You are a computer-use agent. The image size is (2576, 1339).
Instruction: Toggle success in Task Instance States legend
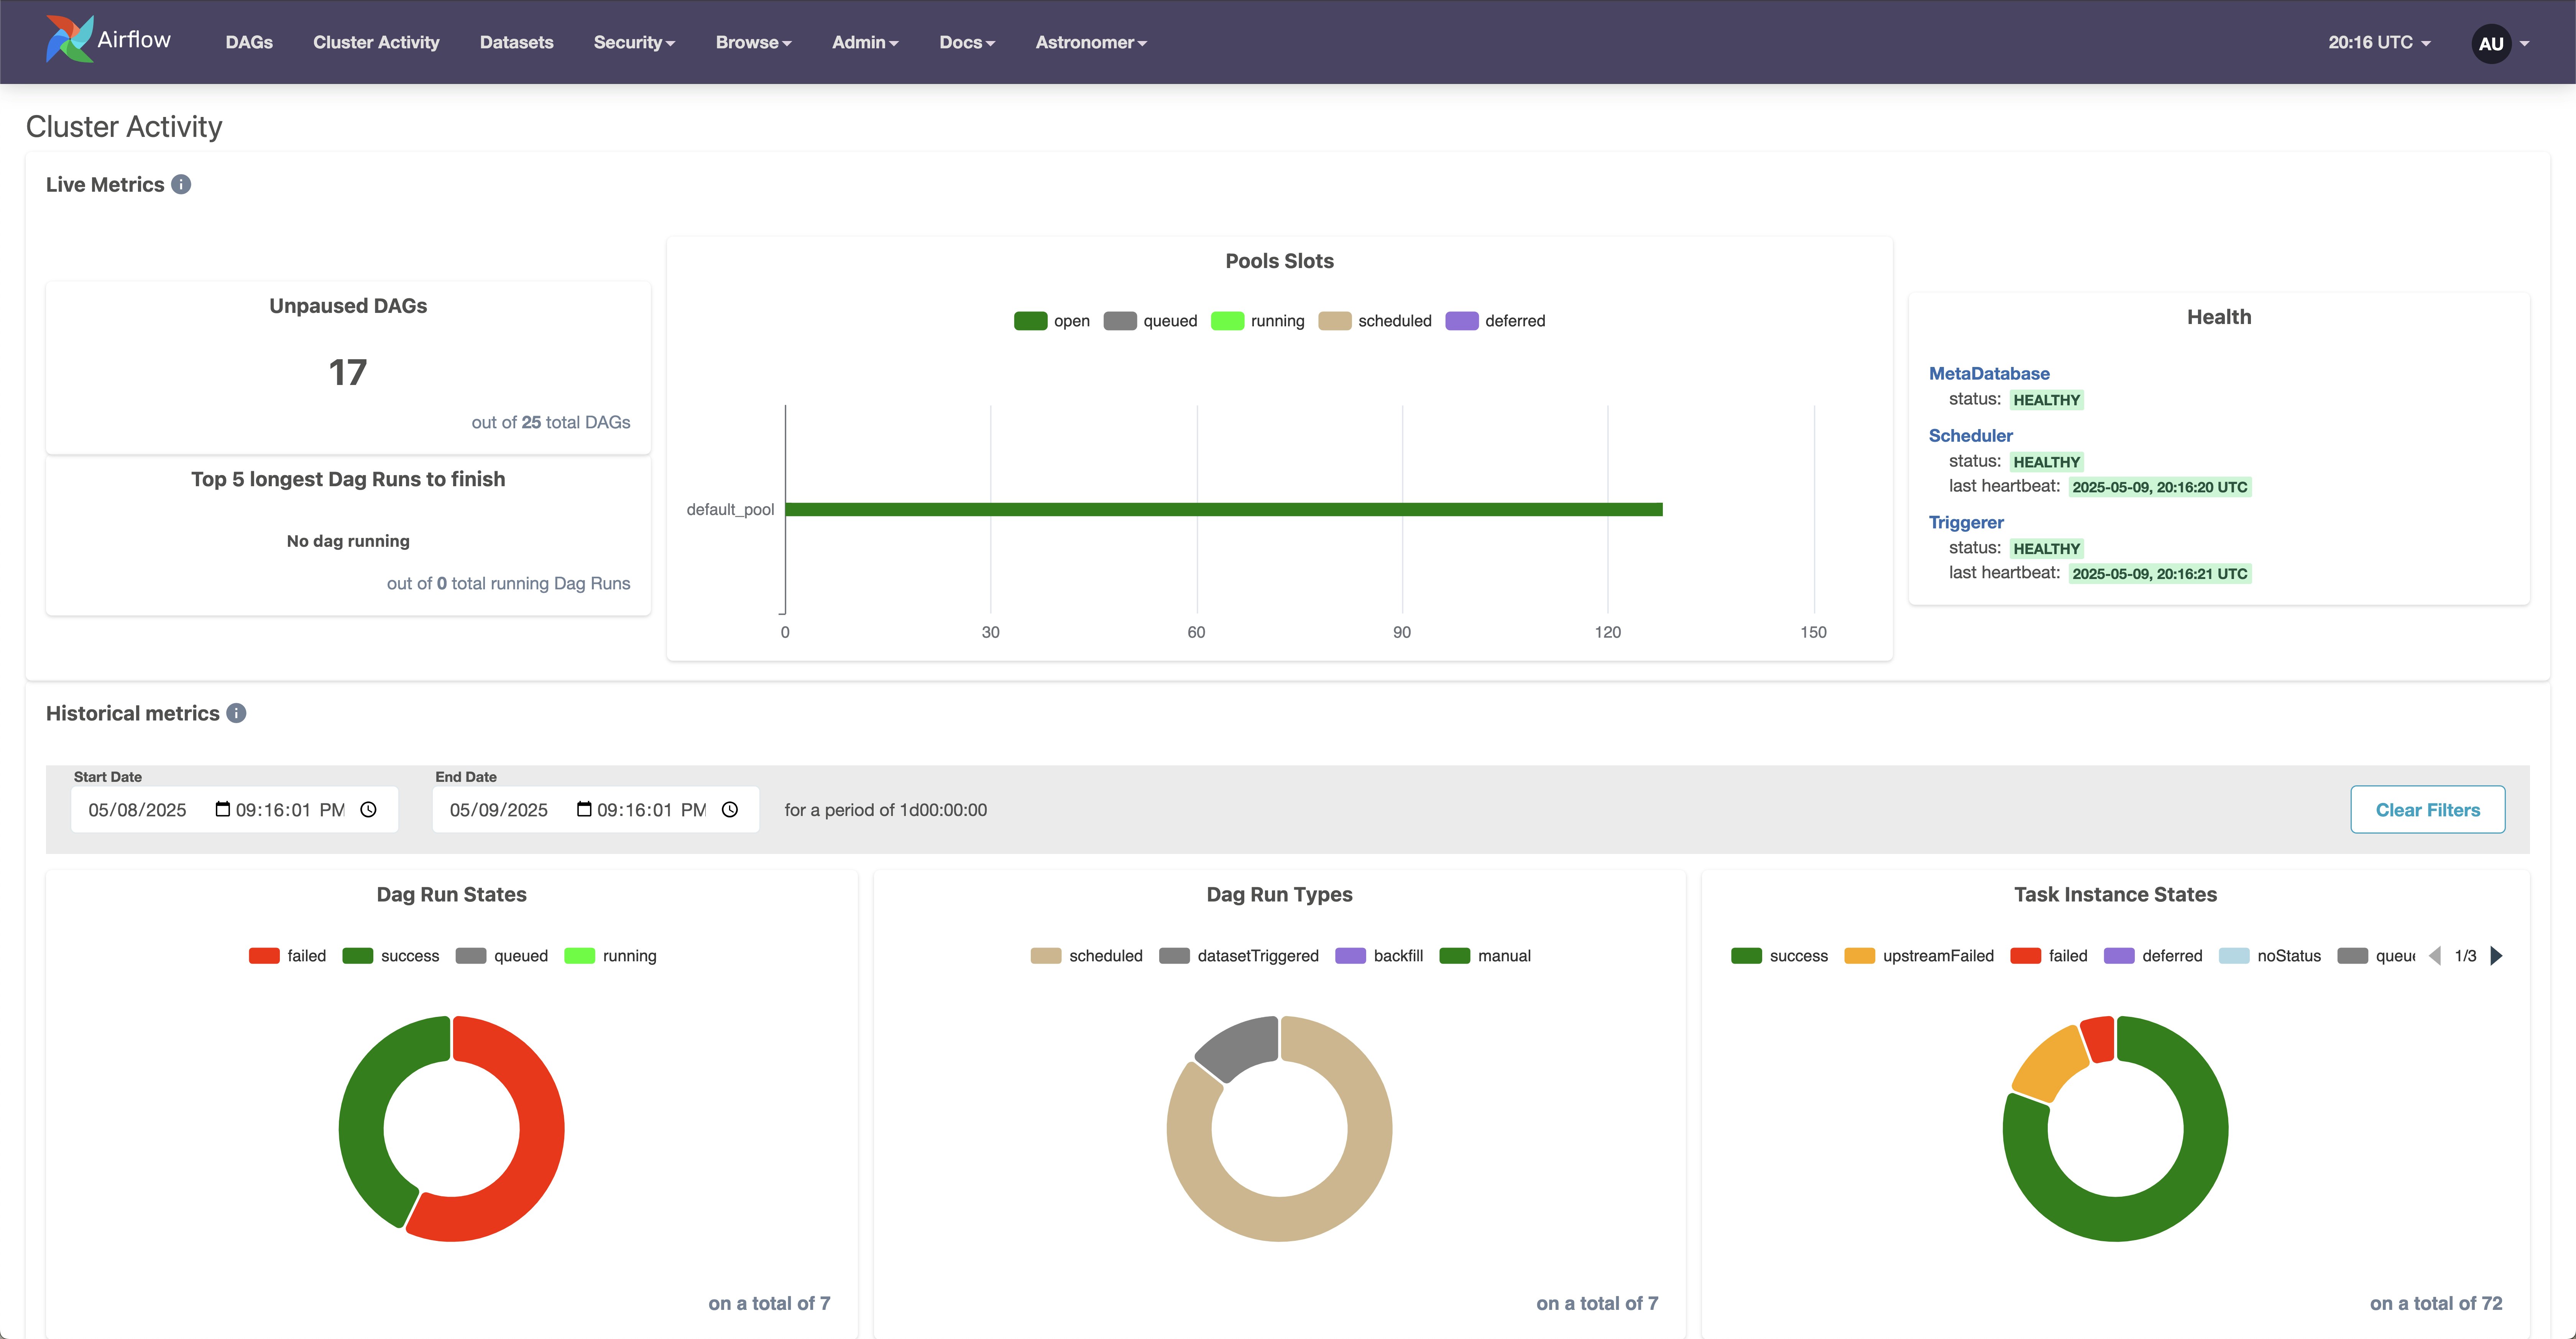[1780, 956]
